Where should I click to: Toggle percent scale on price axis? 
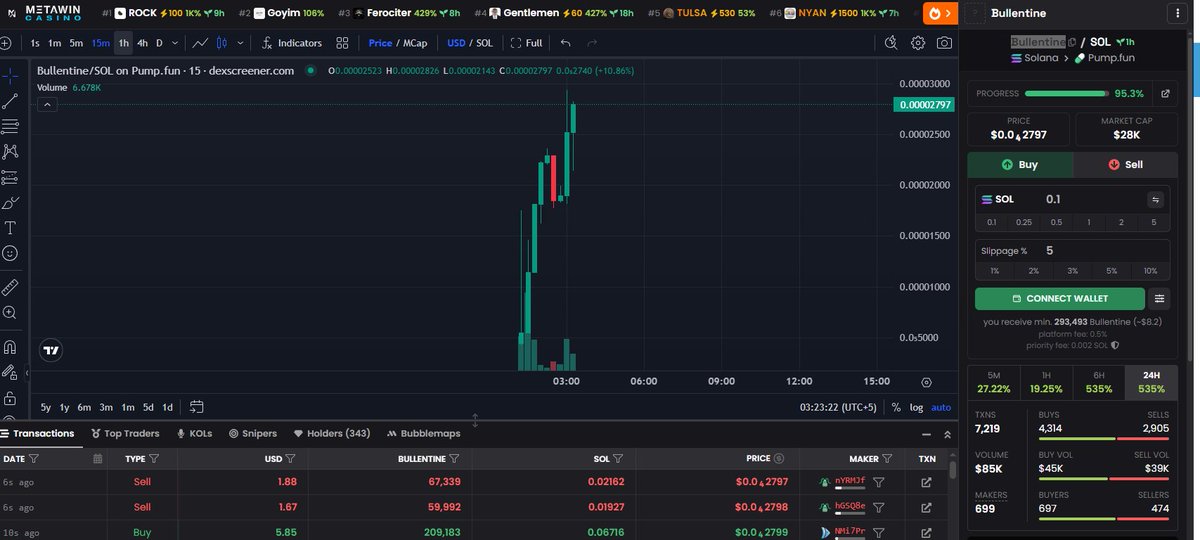[896, 407]
